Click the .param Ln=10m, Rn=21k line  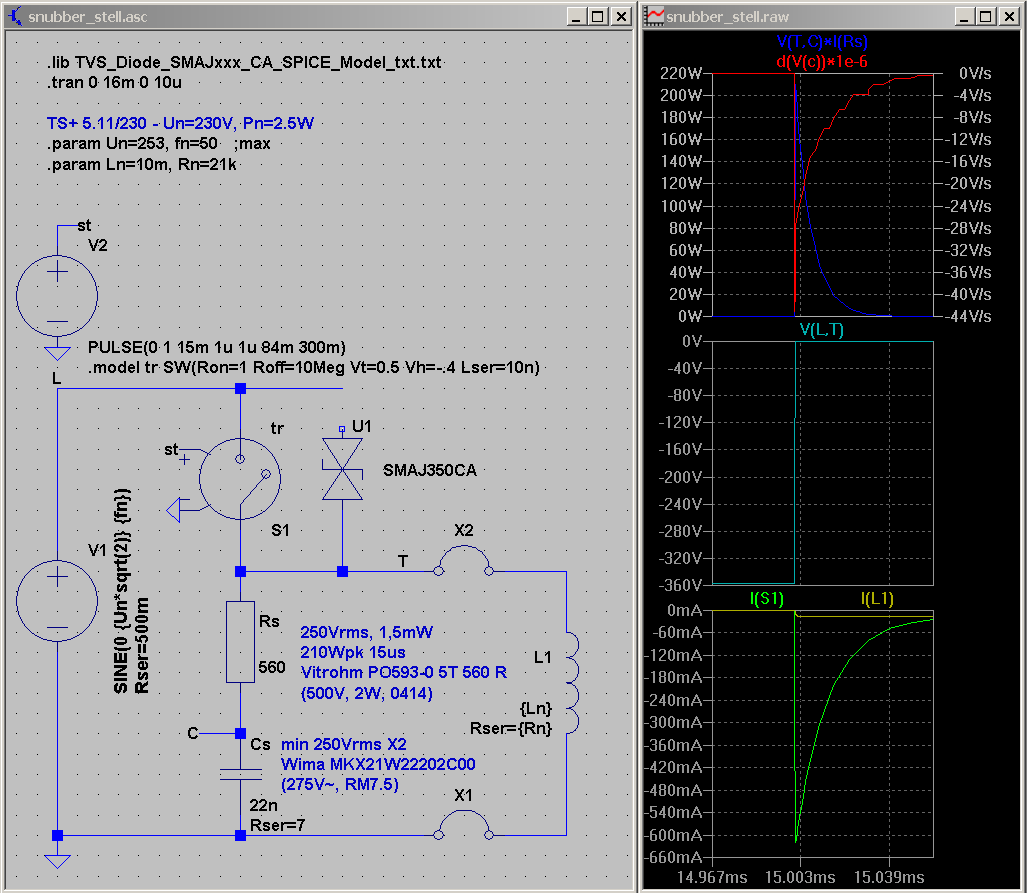coord(141,164)
